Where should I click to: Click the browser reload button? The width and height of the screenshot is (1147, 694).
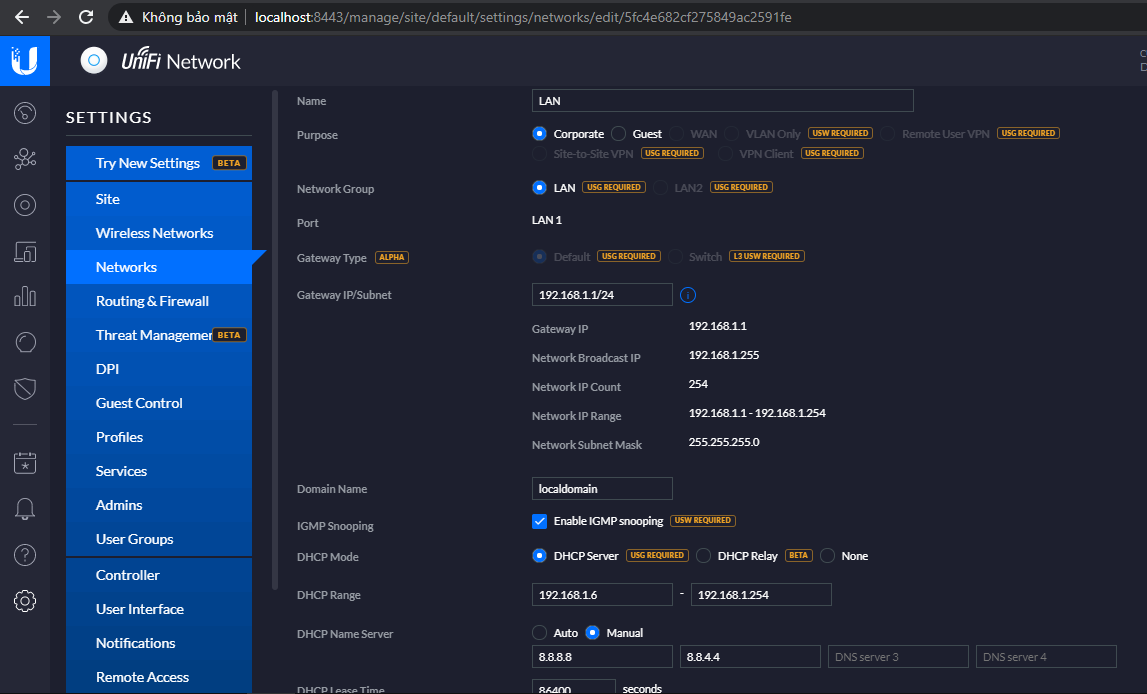[x=86, y=17]
